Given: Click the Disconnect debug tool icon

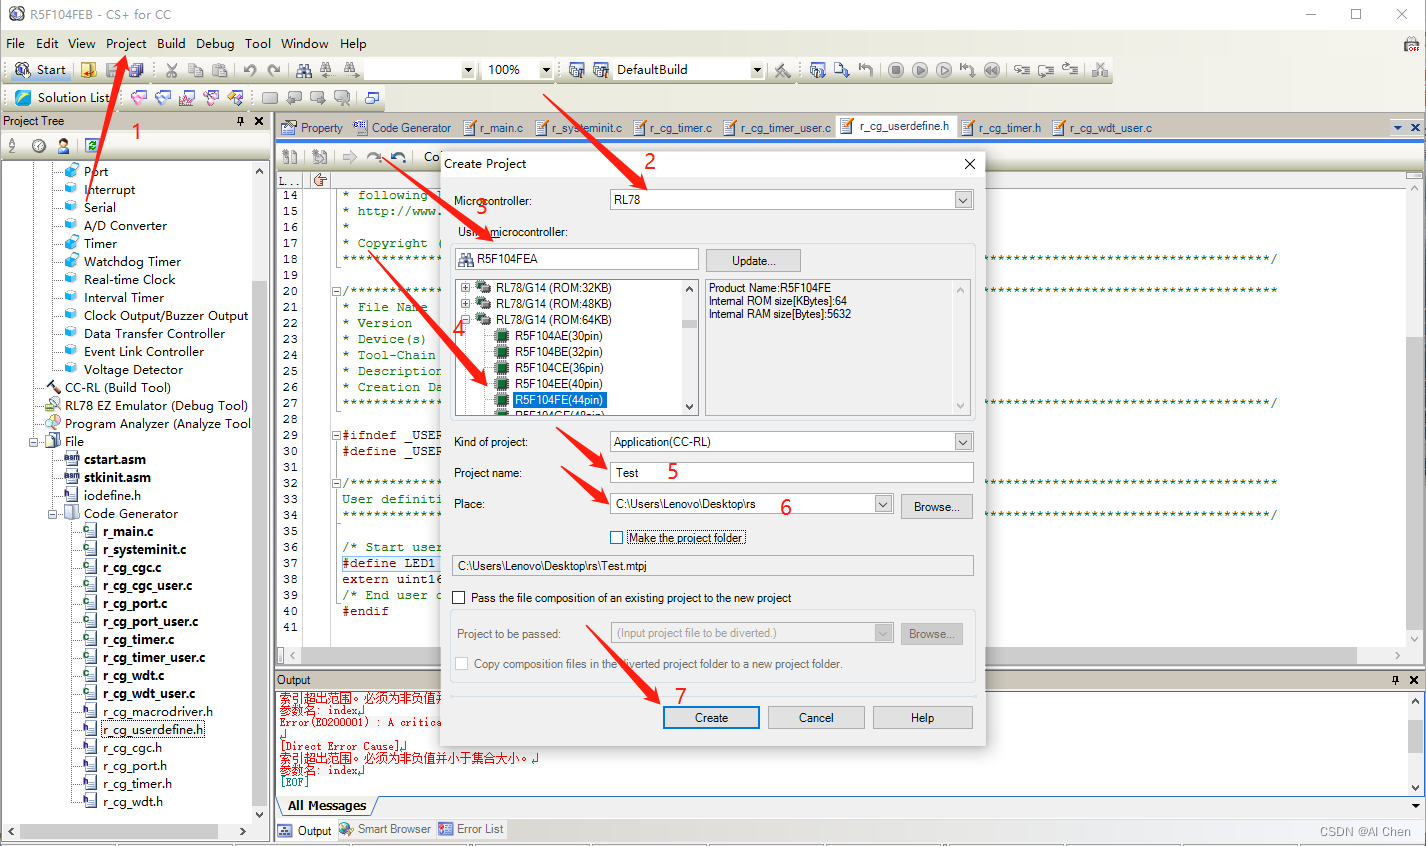Looking at the screenshot, I should coord(1100,70).
